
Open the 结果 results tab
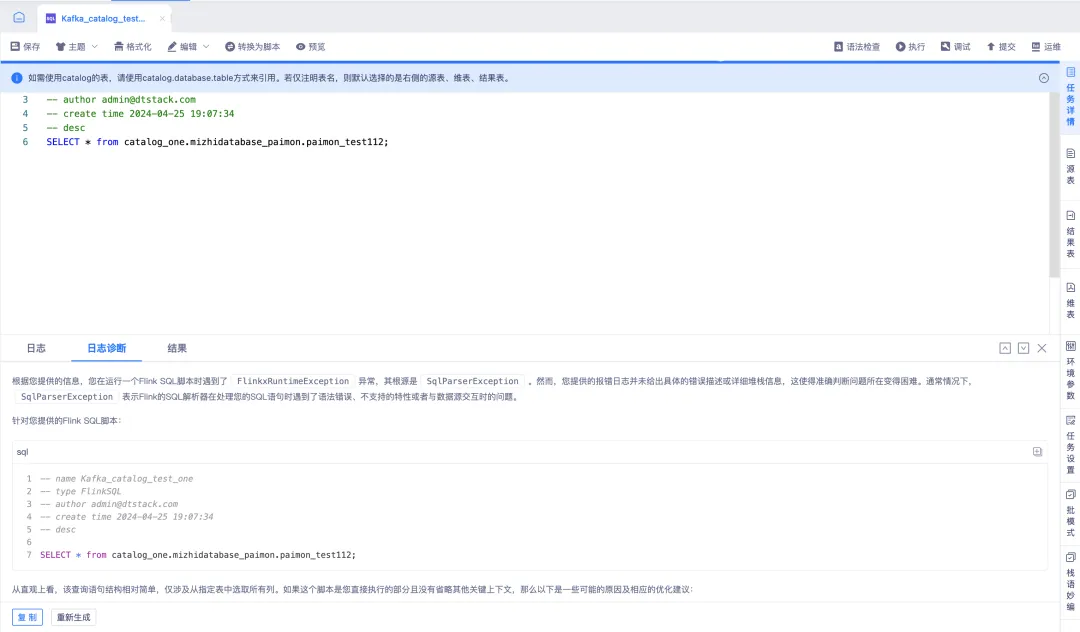coord(177,348)
